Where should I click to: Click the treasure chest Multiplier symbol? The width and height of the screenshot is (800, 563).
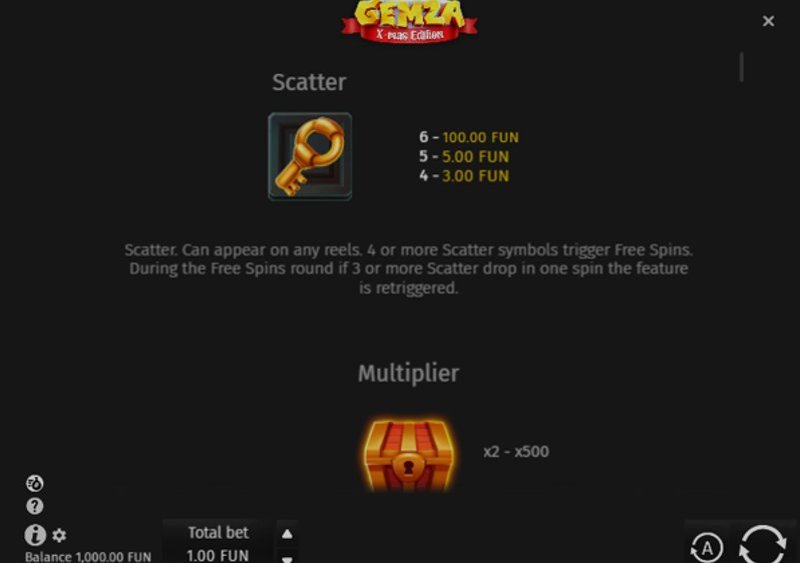tap(409, 454)
